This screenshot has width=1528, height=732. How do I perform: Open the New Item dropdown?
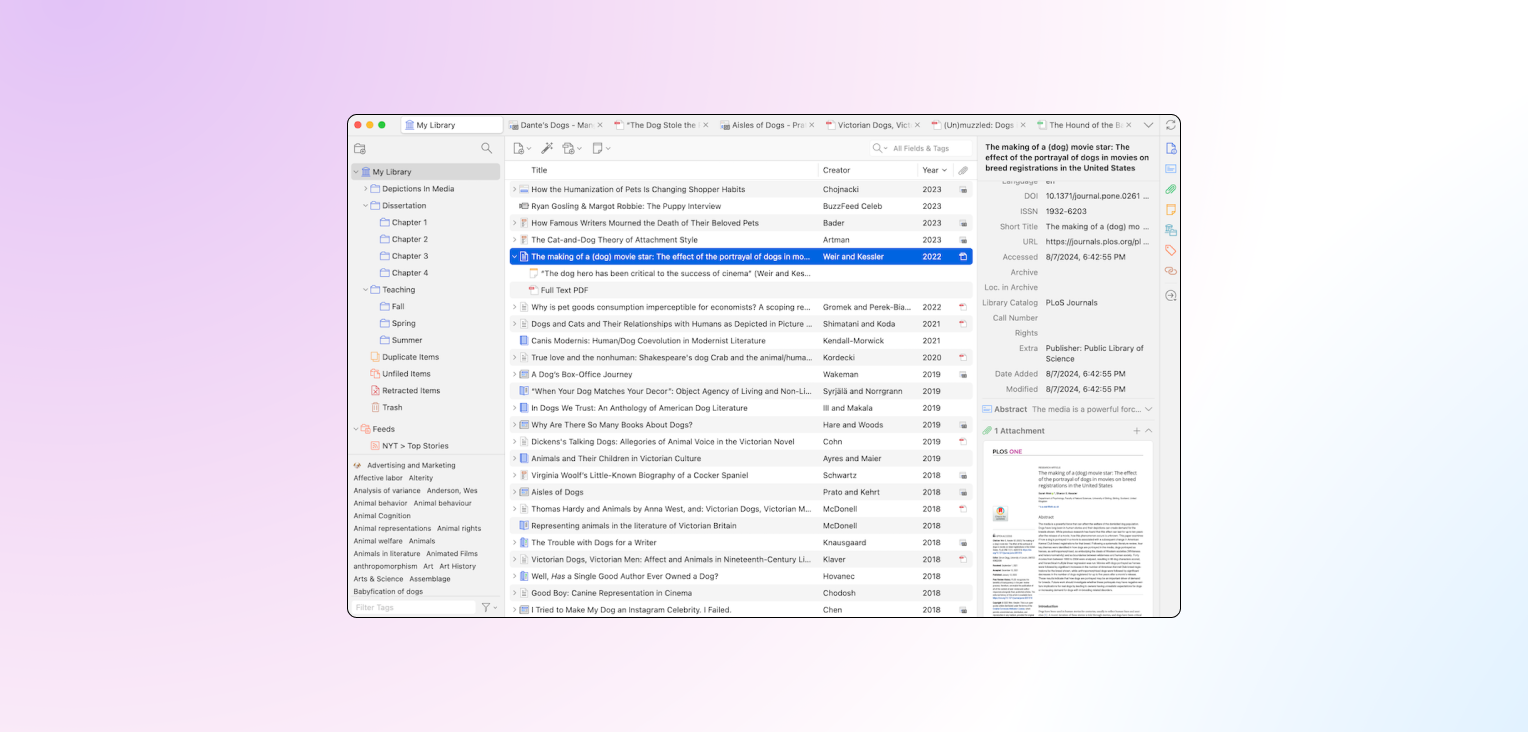coord(522,148)
